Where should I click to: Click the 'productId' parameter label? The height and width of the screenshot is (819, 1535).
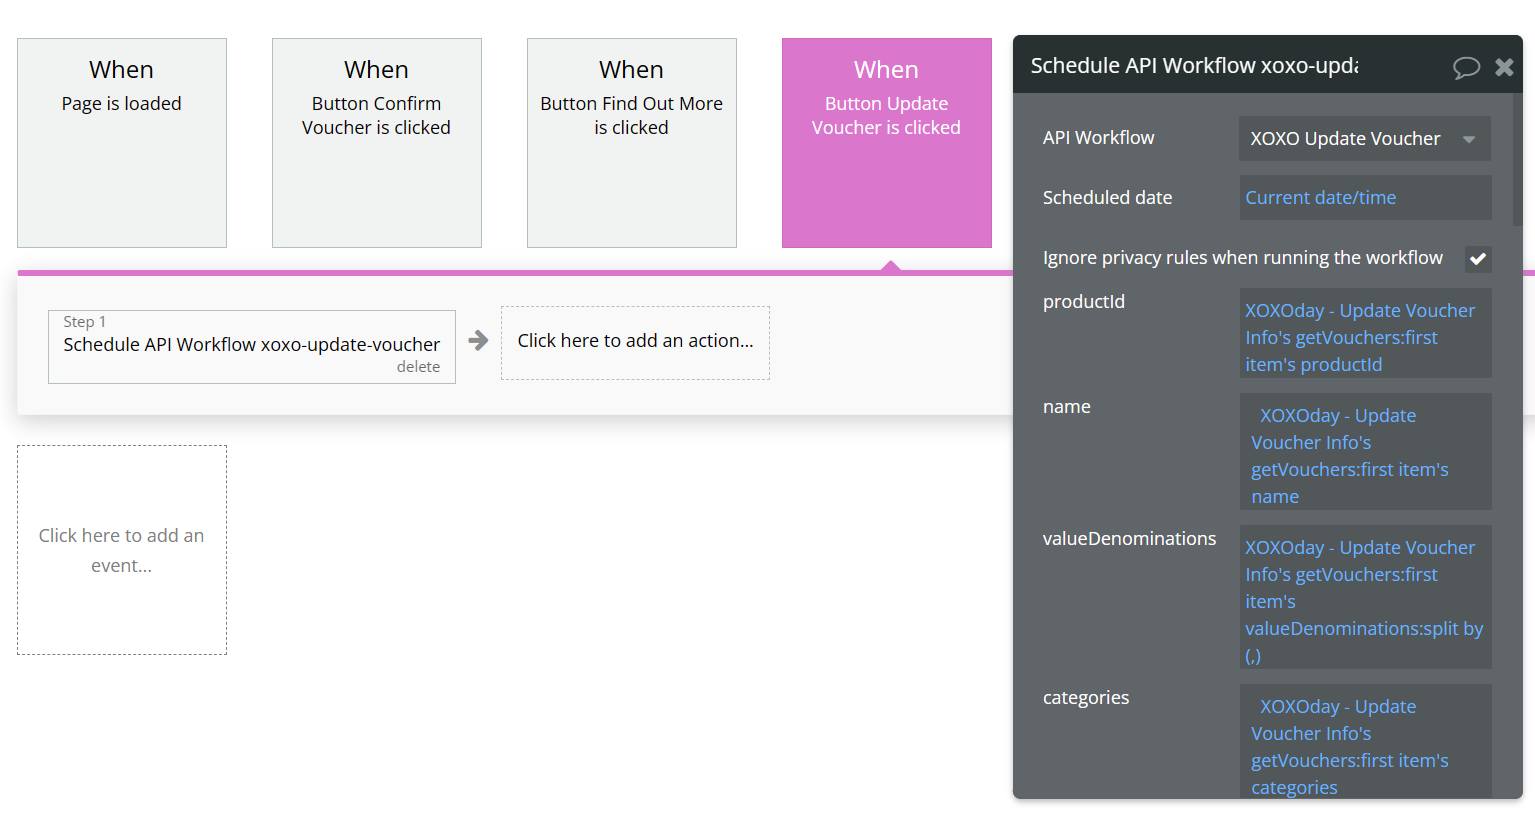pyautogui.click(x=1084, y=302)
